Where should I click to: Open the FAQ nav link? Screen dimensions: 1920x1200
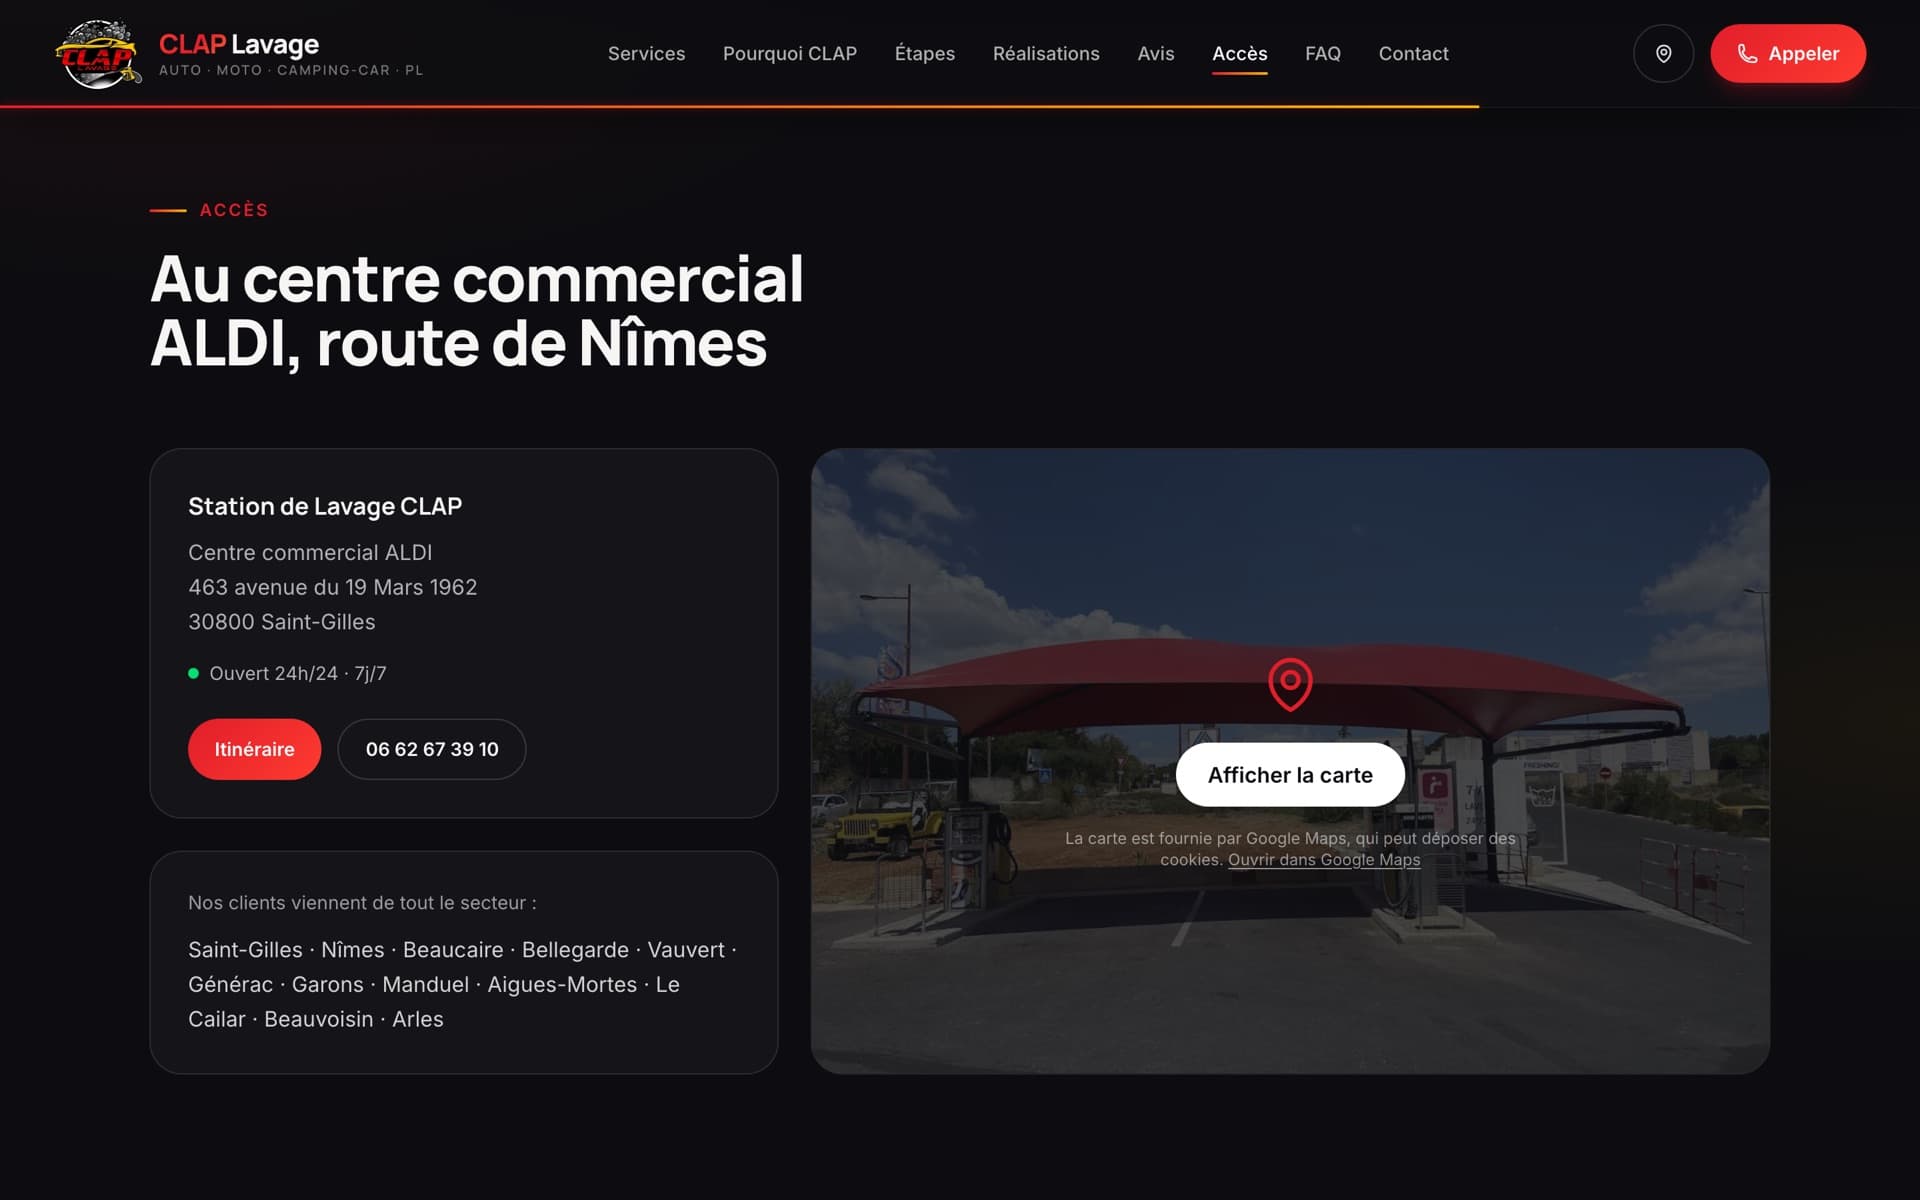point(1323,53)
